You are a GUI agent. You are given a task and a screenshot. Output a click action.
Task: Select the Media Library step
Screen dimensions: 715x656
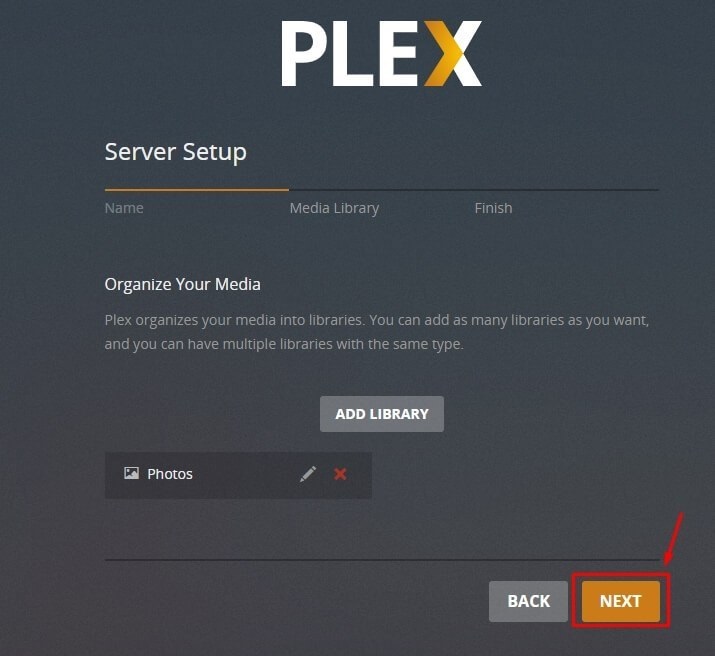[334, 208]
